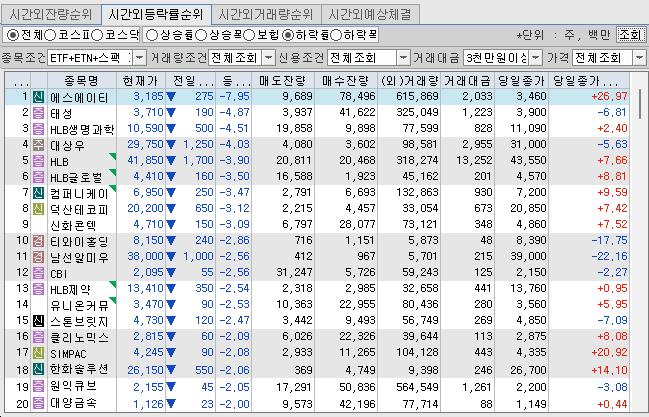
Task: Click the 증 badge in the HLB글로벌 row
Action: [38, 177]
